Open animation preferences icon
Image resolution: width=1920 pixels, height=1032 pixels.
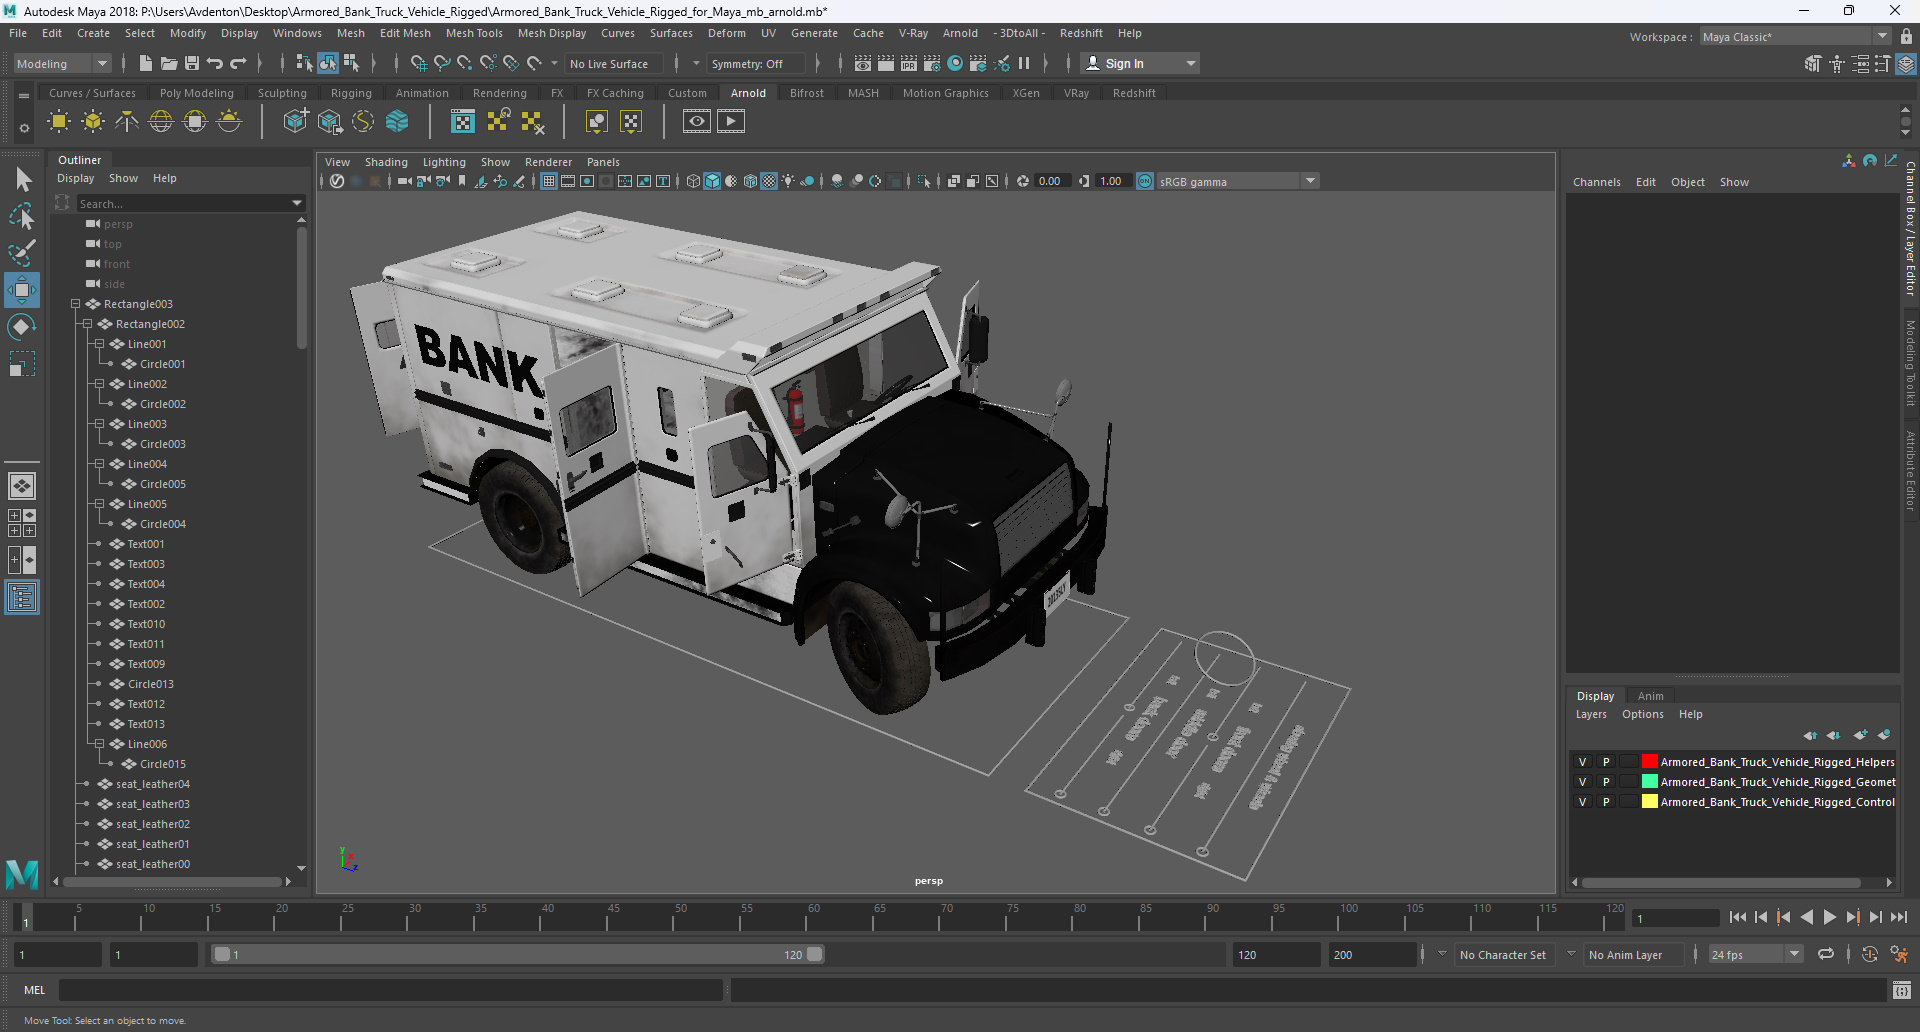1899,955
